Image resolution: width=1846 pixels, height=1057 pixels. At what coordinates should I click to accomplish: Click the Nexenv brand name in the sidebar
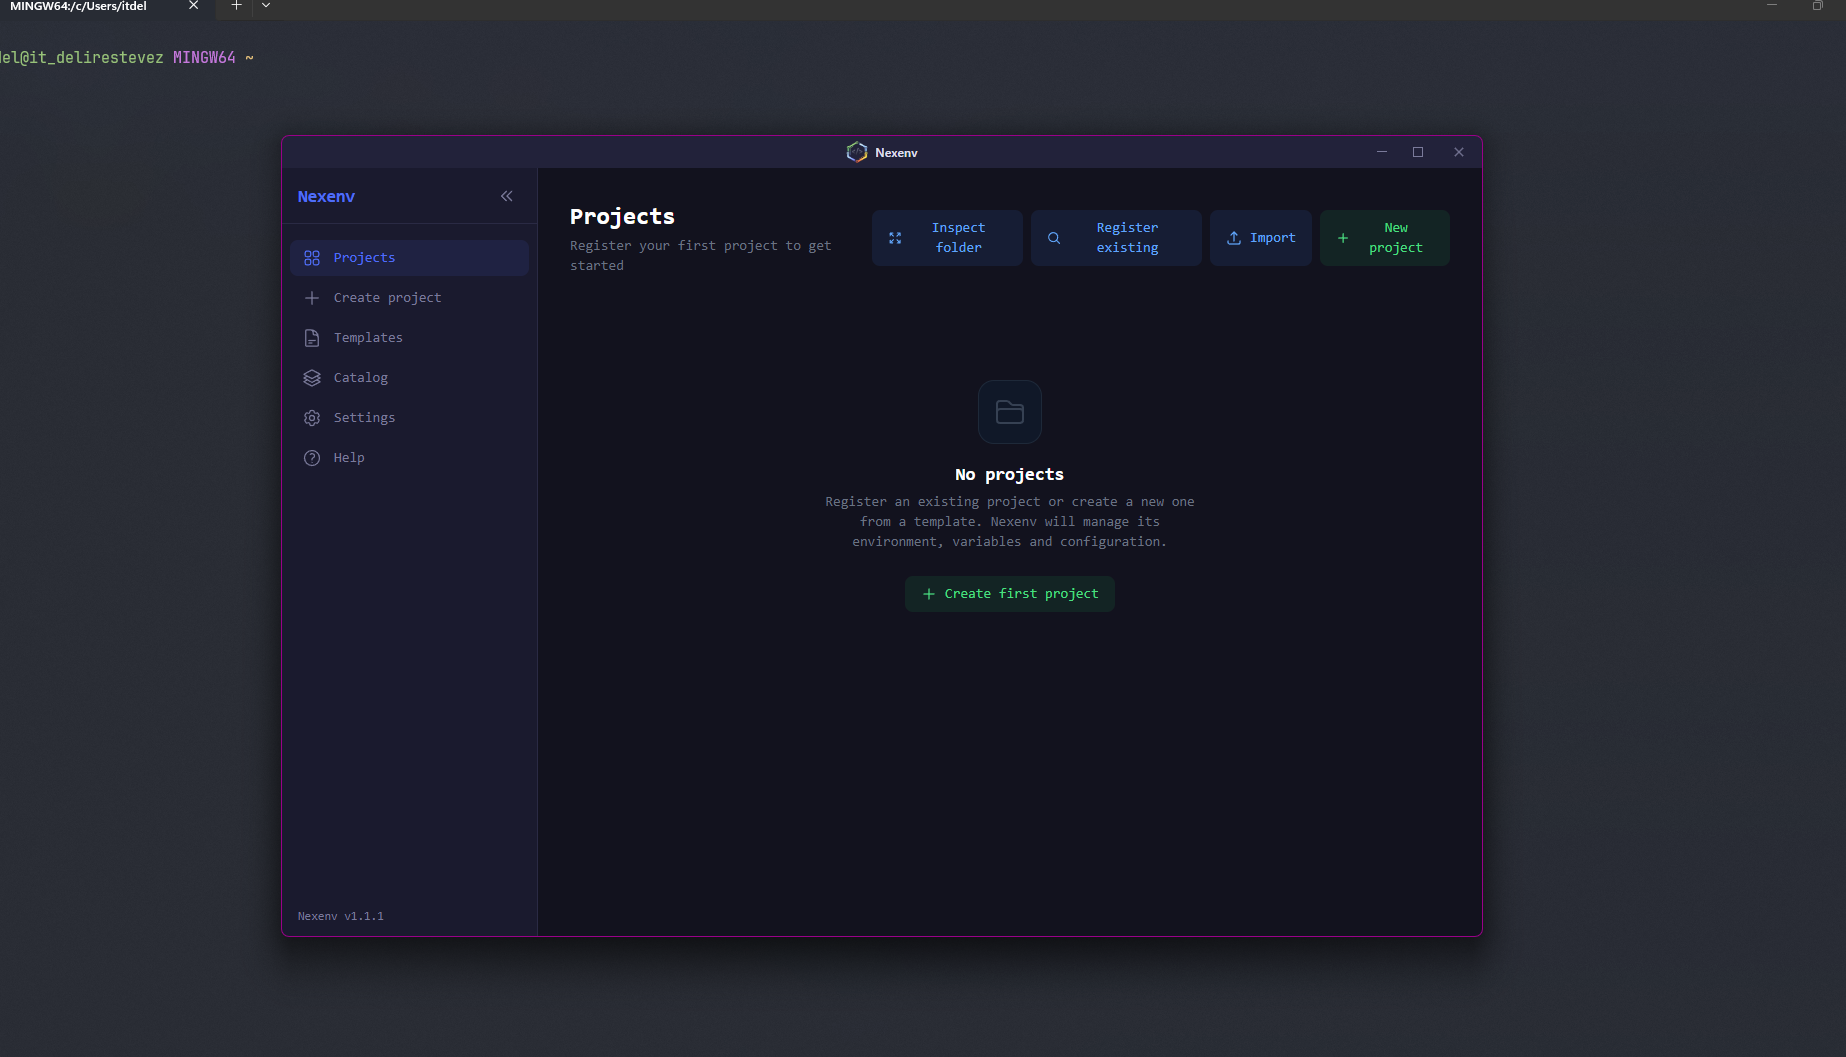326,197
